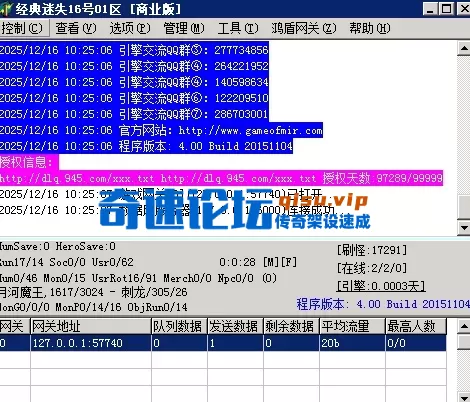Click log line with QQ群 140598634
Screen dimensions: 470x402
[x=134, y=82]
